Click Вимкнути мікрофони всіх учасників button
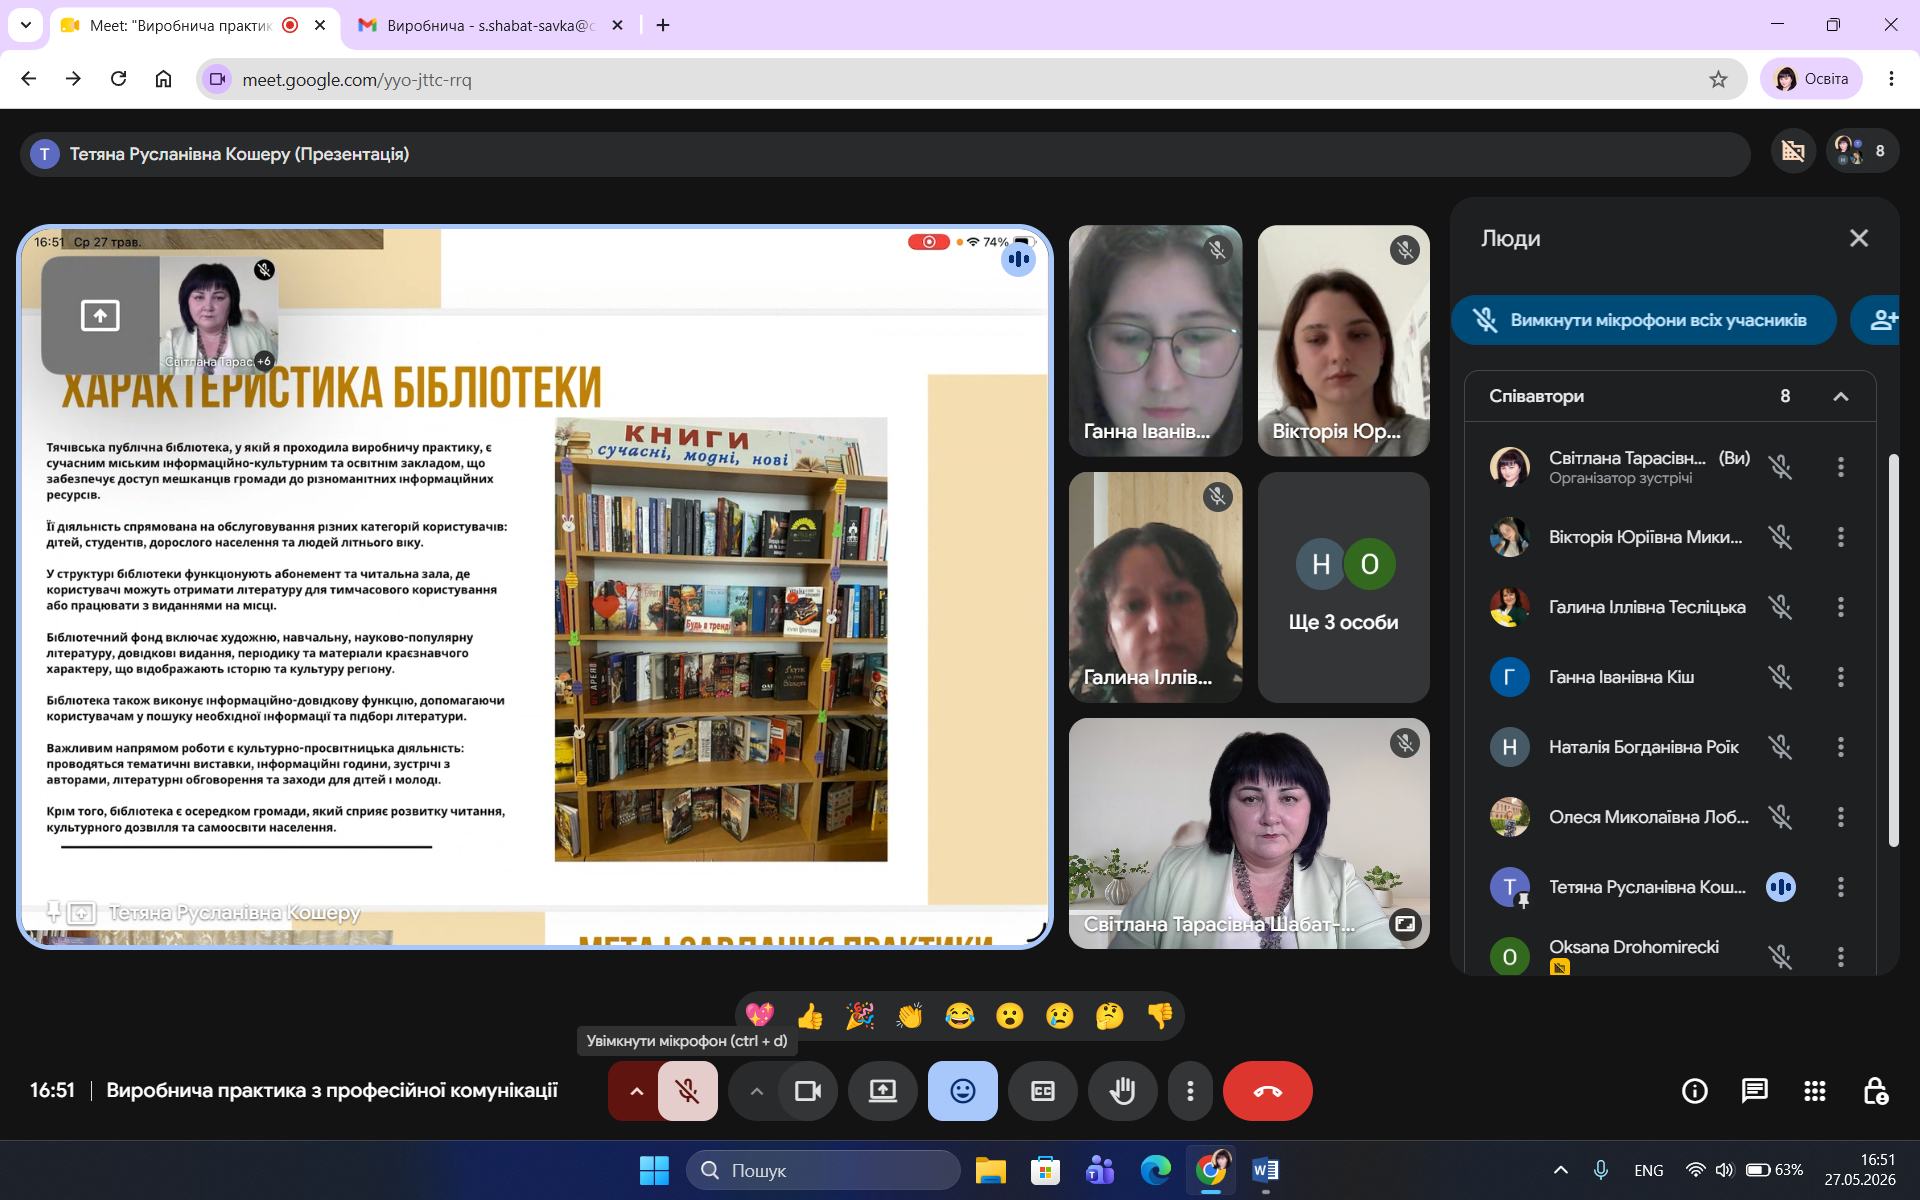 click(x=1643, y=320)
